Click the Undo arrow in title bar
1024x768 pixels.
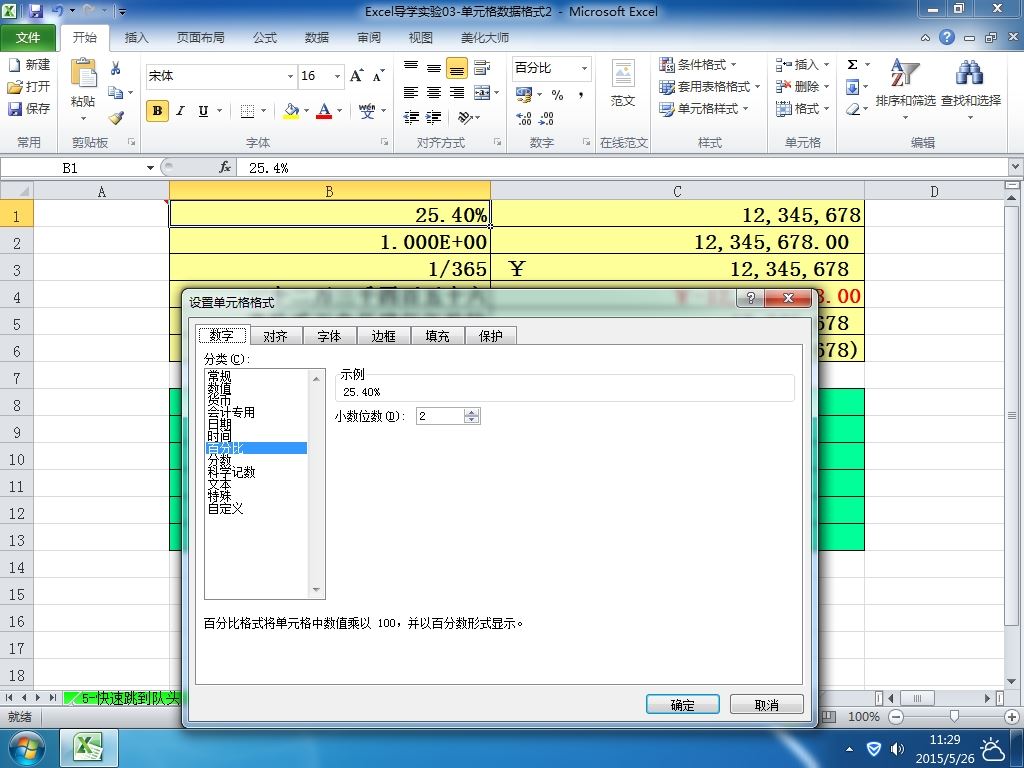[57, 11]
